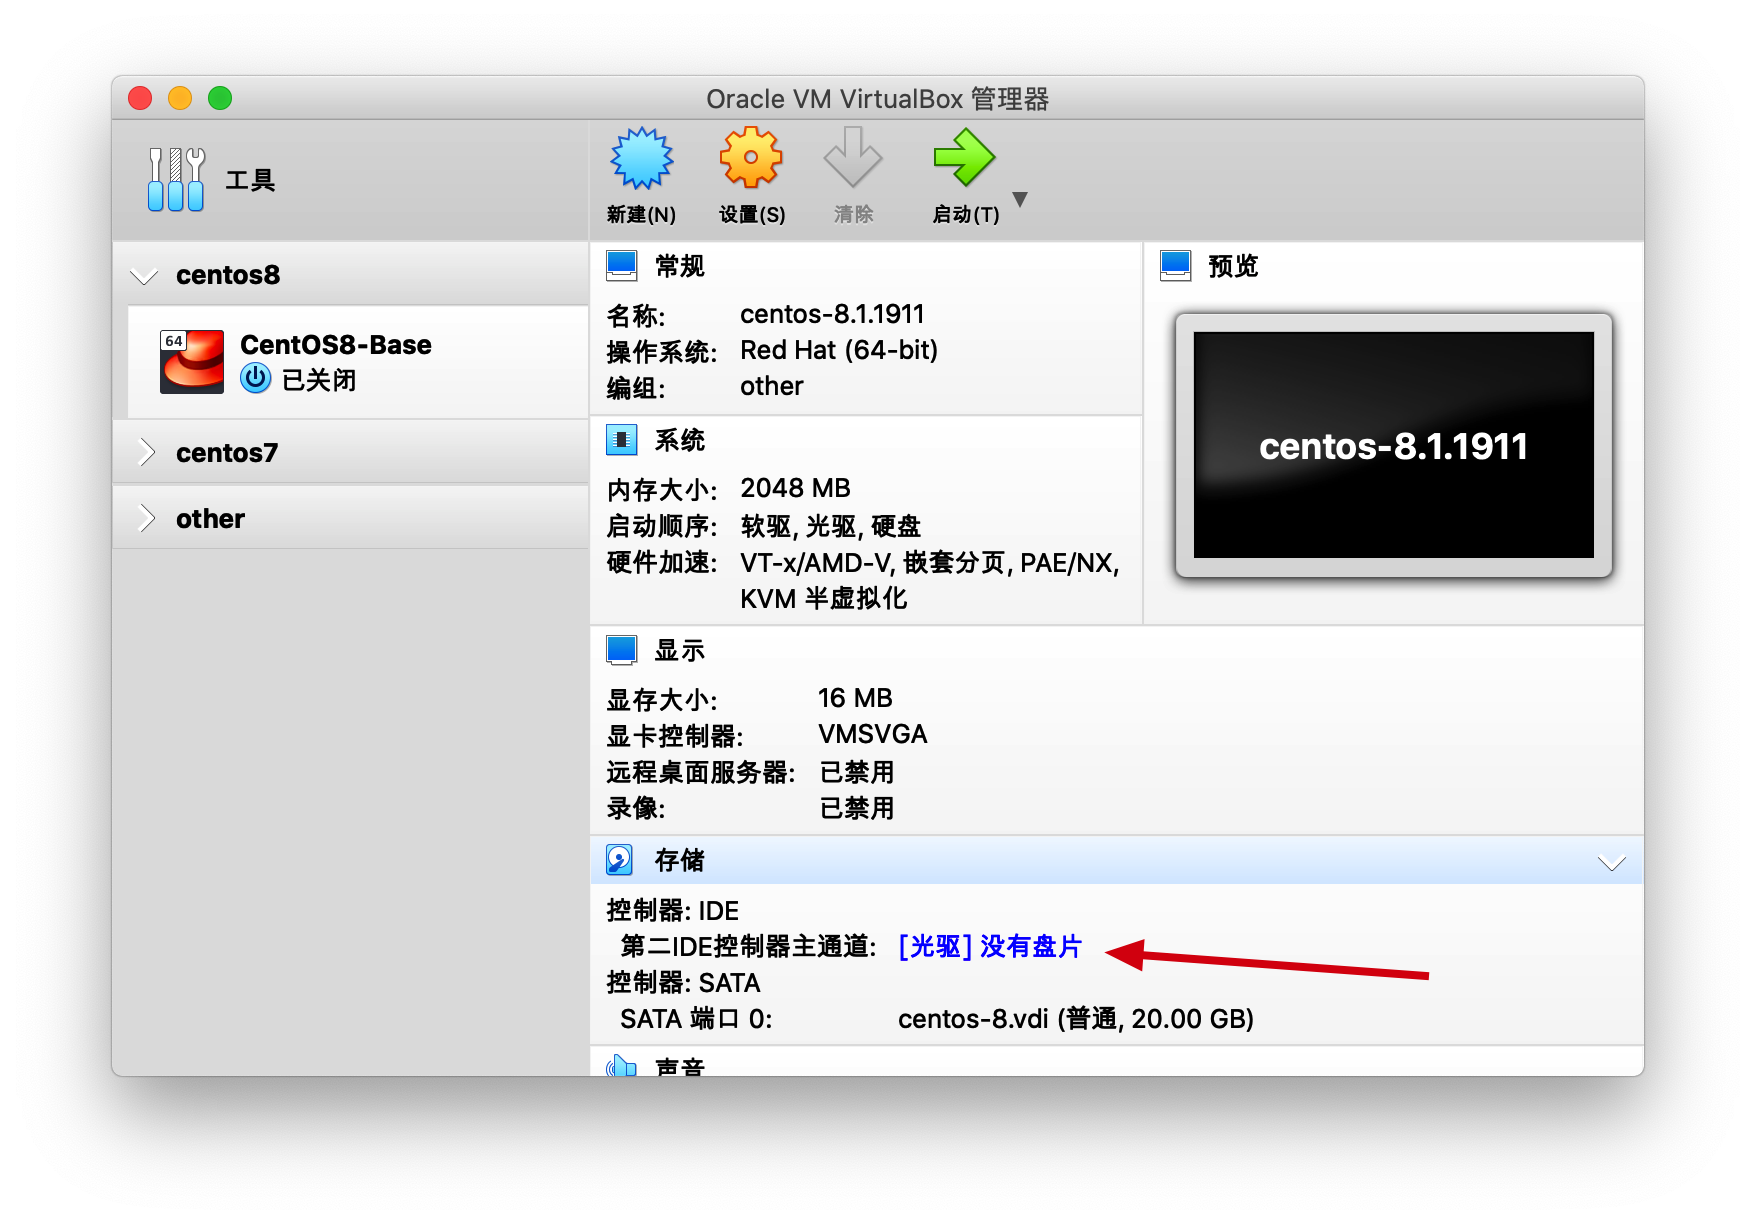1756x1224 pixels.
Task: Open Settings (设置) gear icon
Action: point(751,159)
